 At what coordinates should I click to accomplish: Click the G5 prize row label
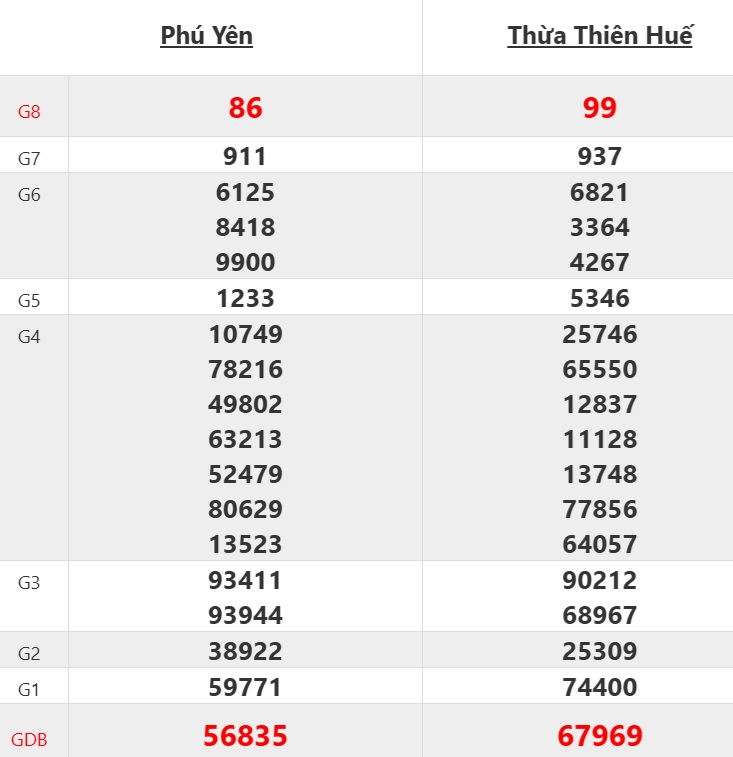tap(29, 300)
